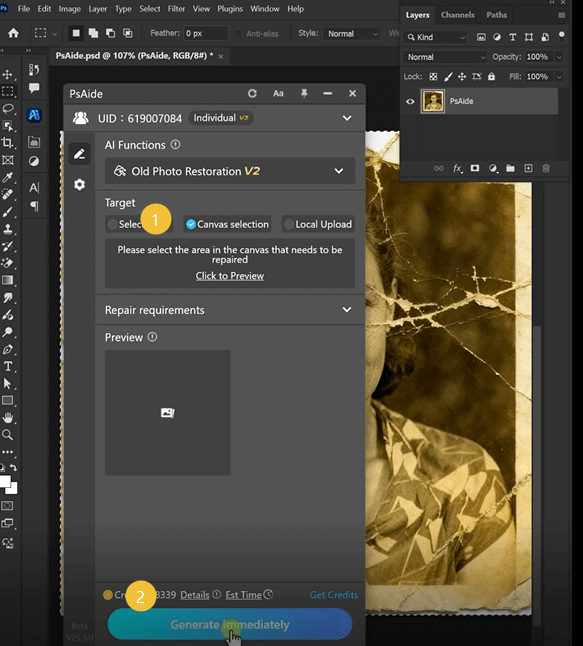Add layer style fx icon
Screen dimensions: 583x646
pyautogui.click(x=457, y=168)
